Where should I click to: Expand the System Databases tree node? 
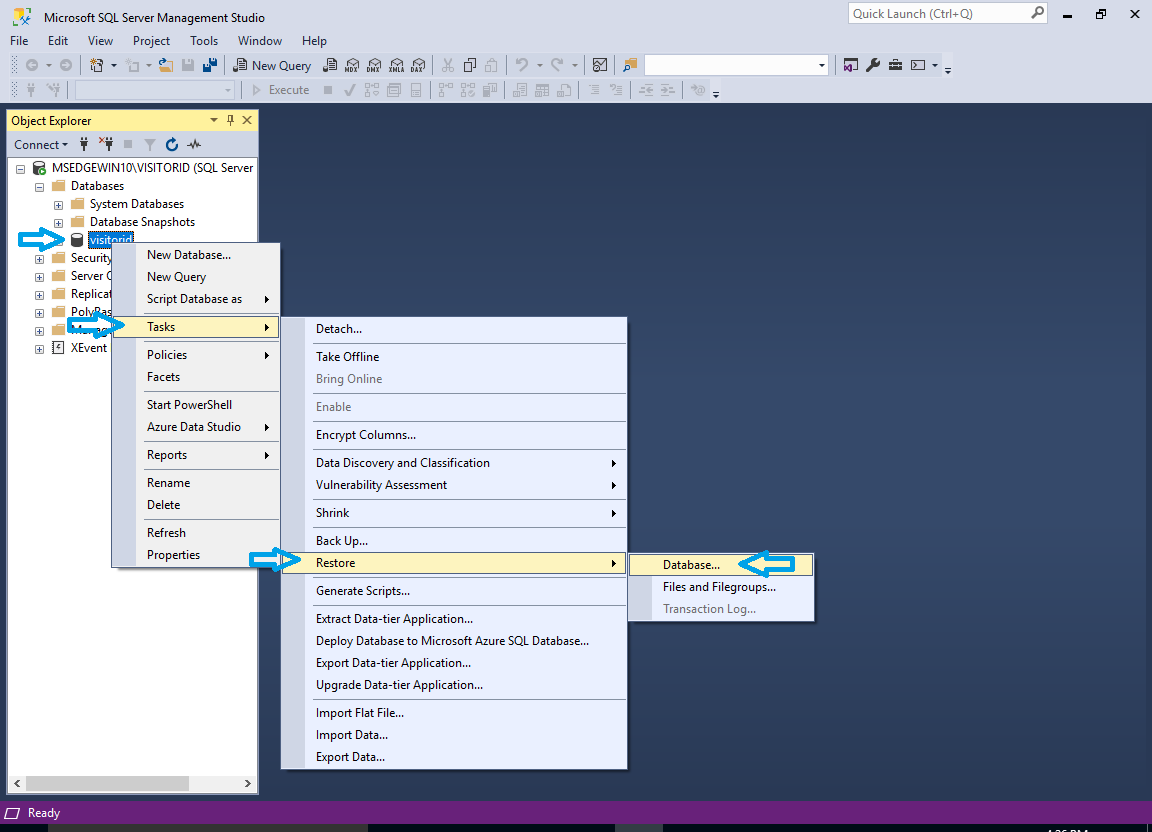pyautogui.click(x=58, y=204)
